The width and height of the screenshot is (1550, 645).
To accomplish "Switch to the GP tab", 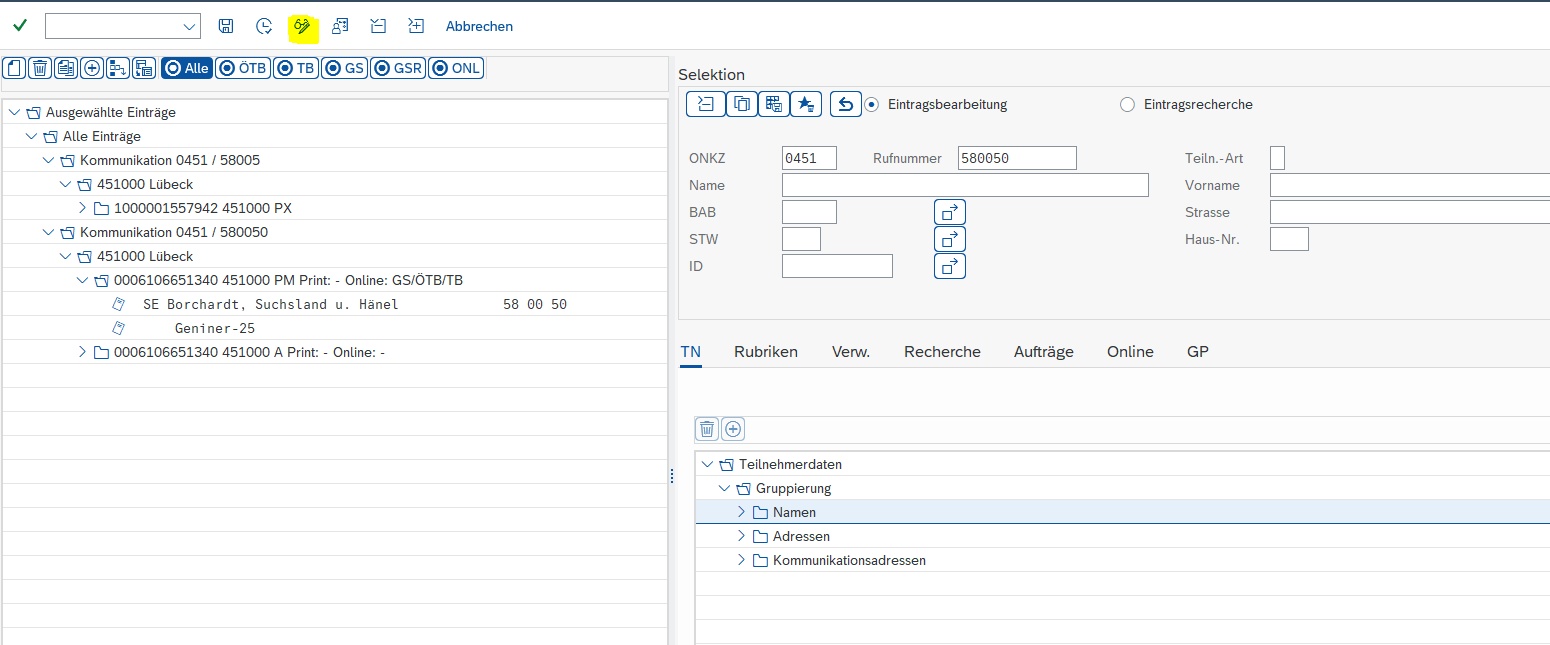I will coord(1198,351).
